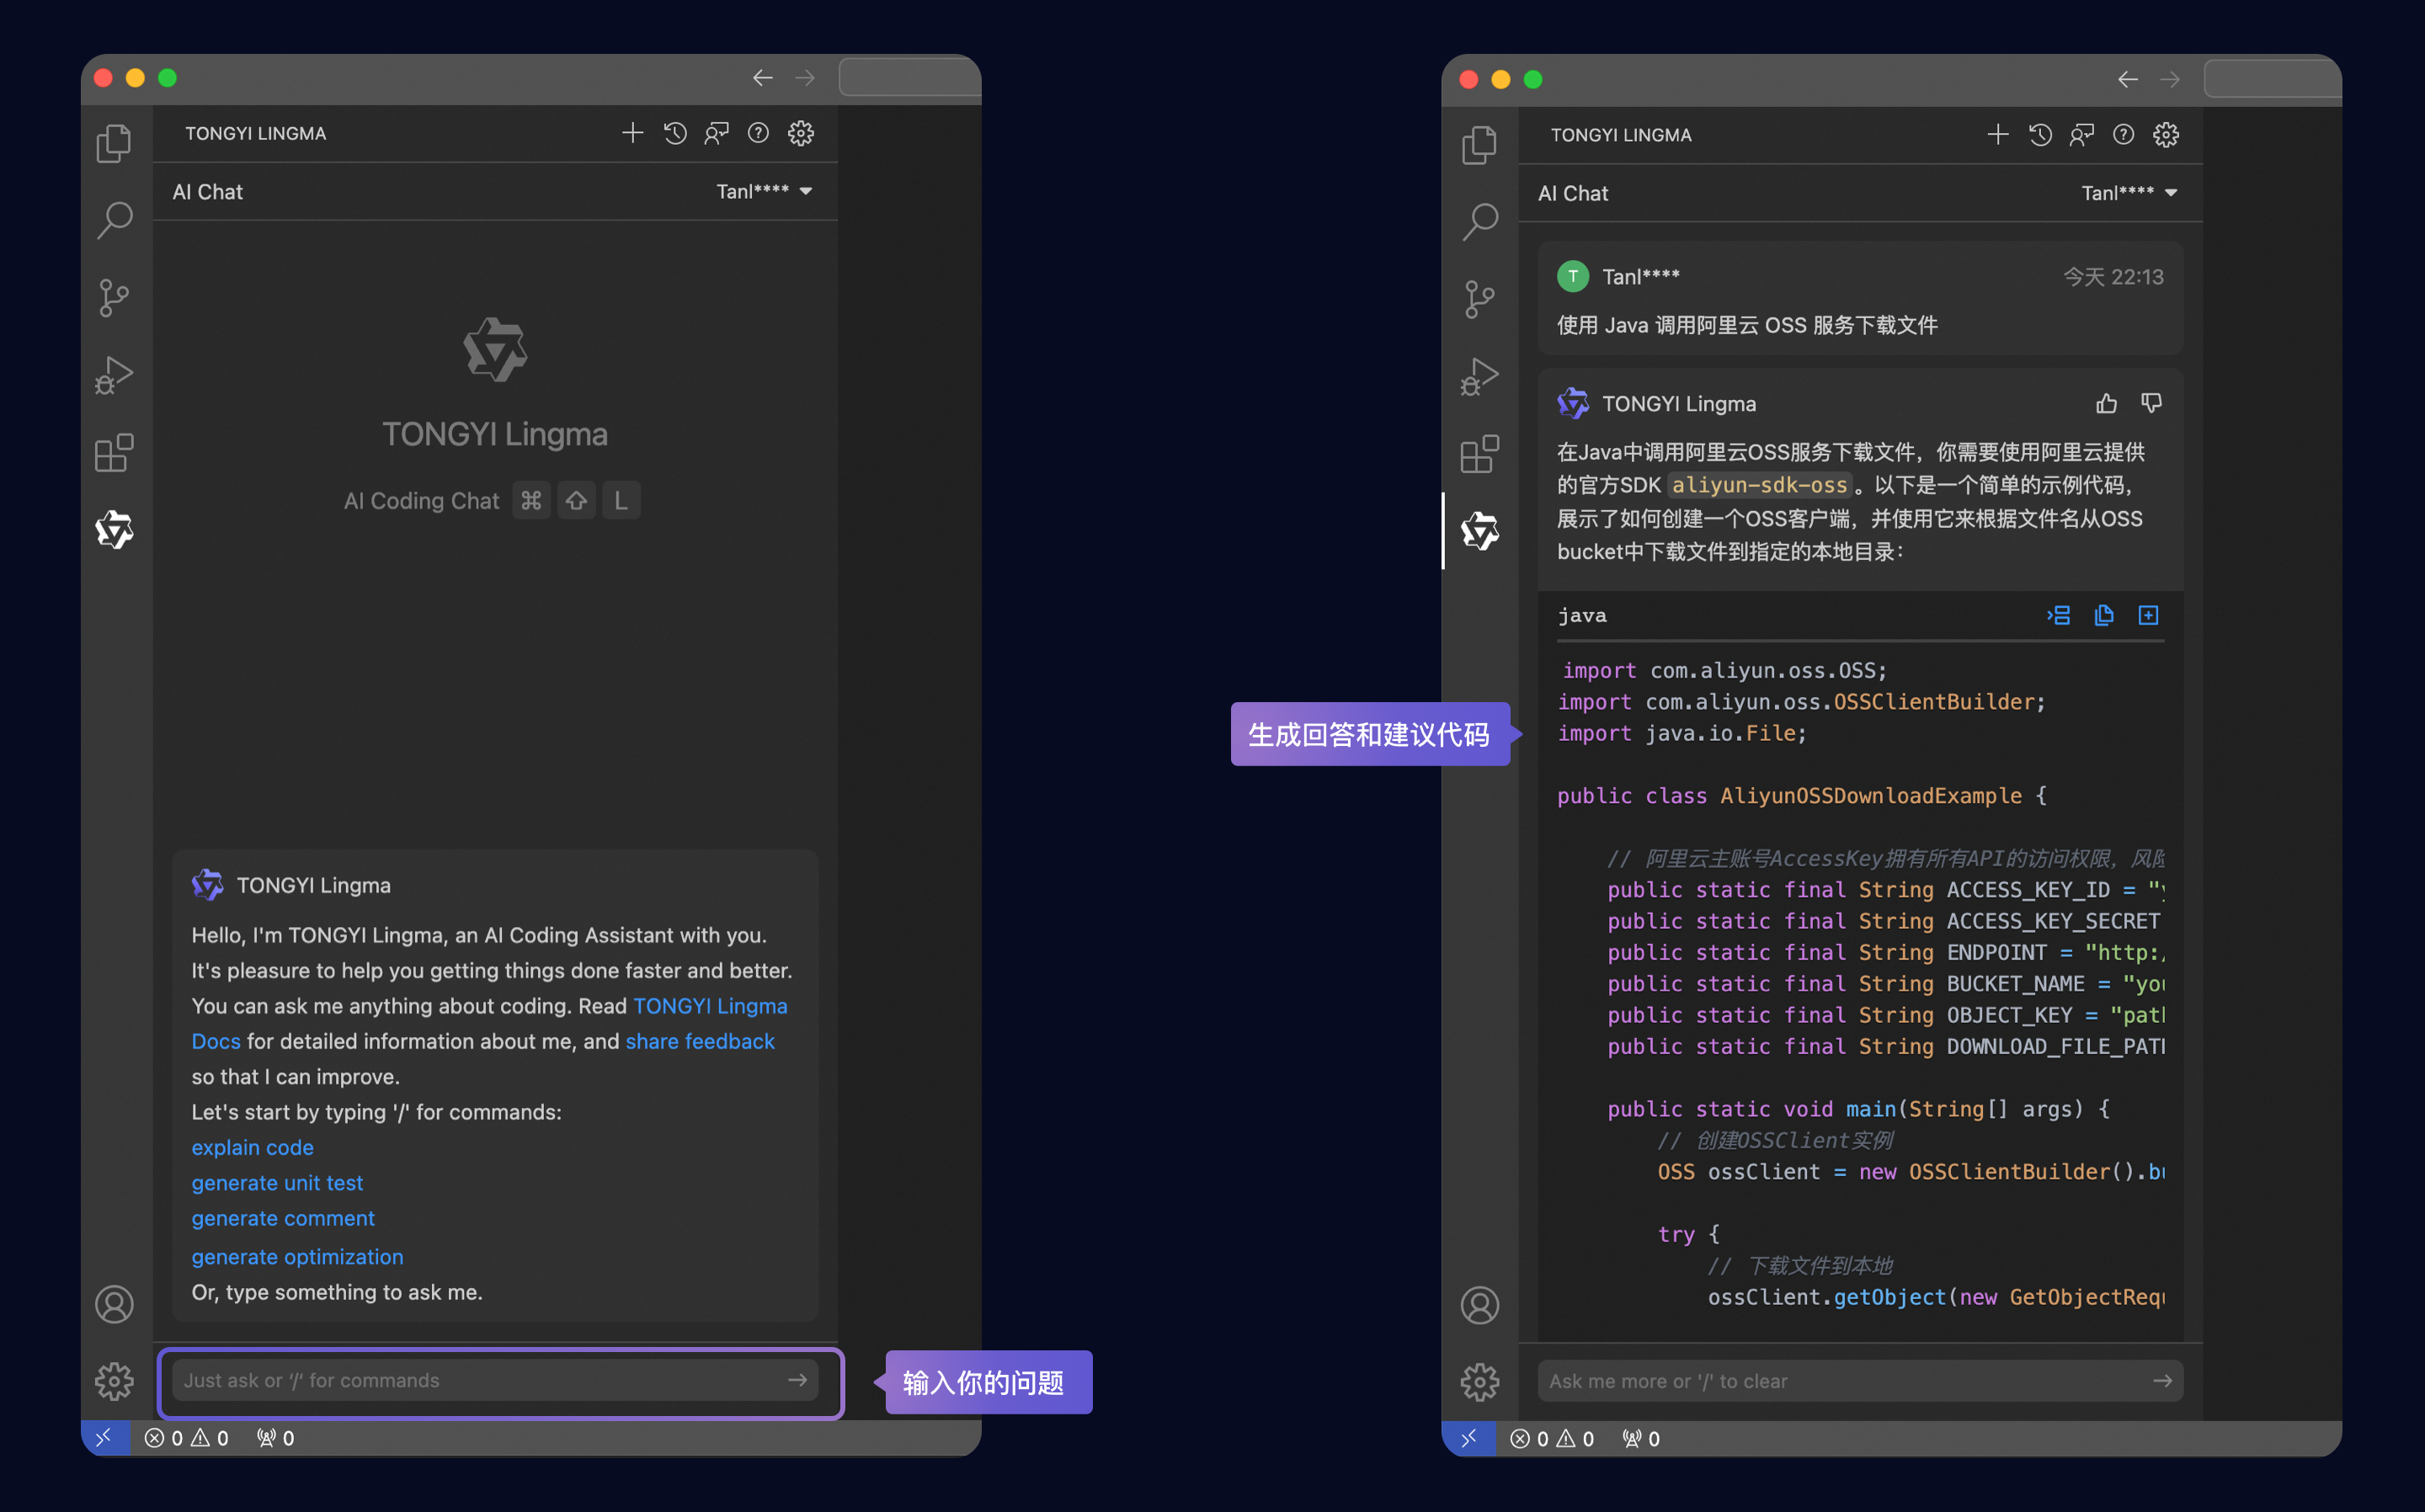Dislike the TONGYI Lingma answer with thumbs down

pos(2151,403)
